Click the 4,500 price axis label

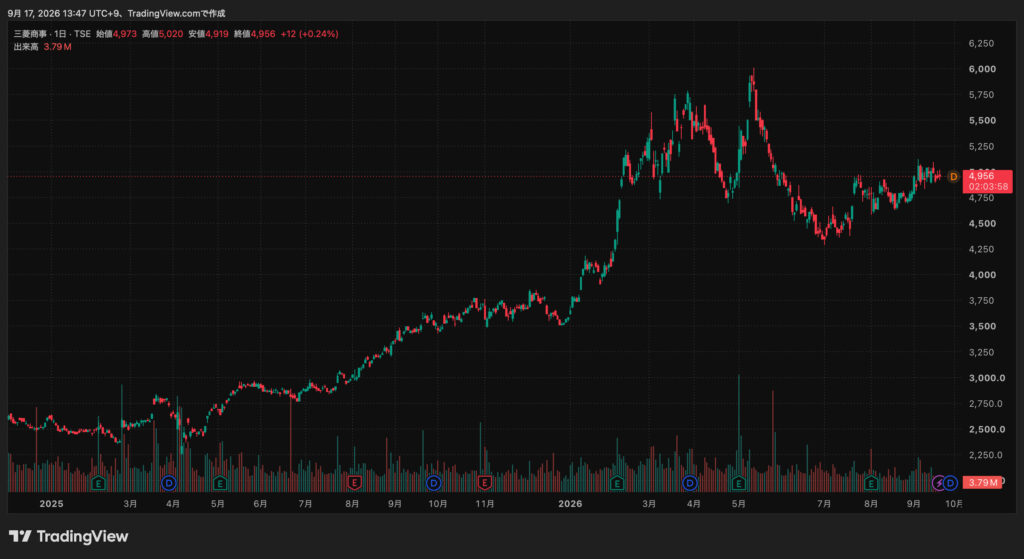coord(982,223)
